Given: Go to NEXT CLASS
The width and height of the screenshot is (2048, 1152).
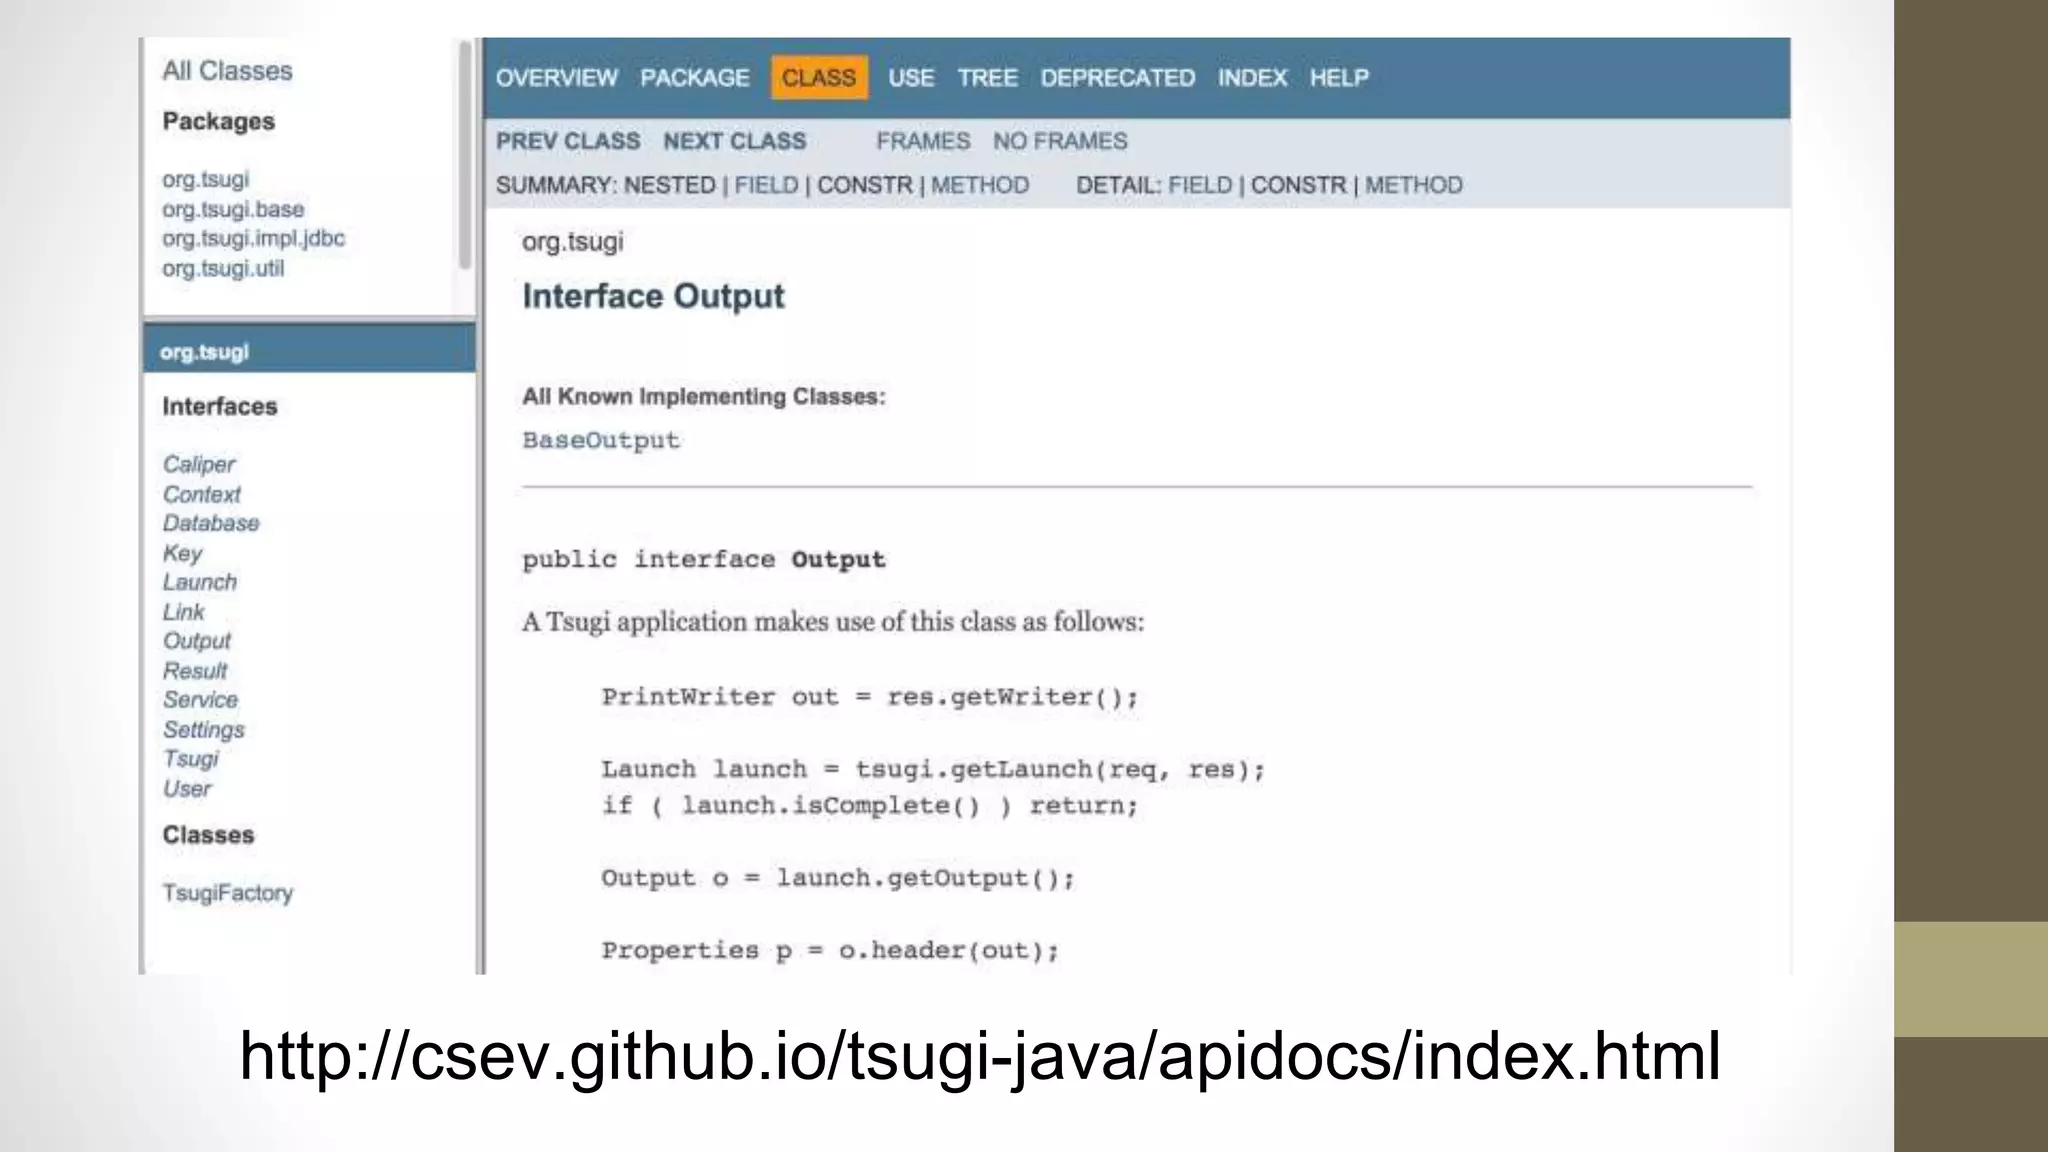Looking at the screenshot, I should point(734,141).
